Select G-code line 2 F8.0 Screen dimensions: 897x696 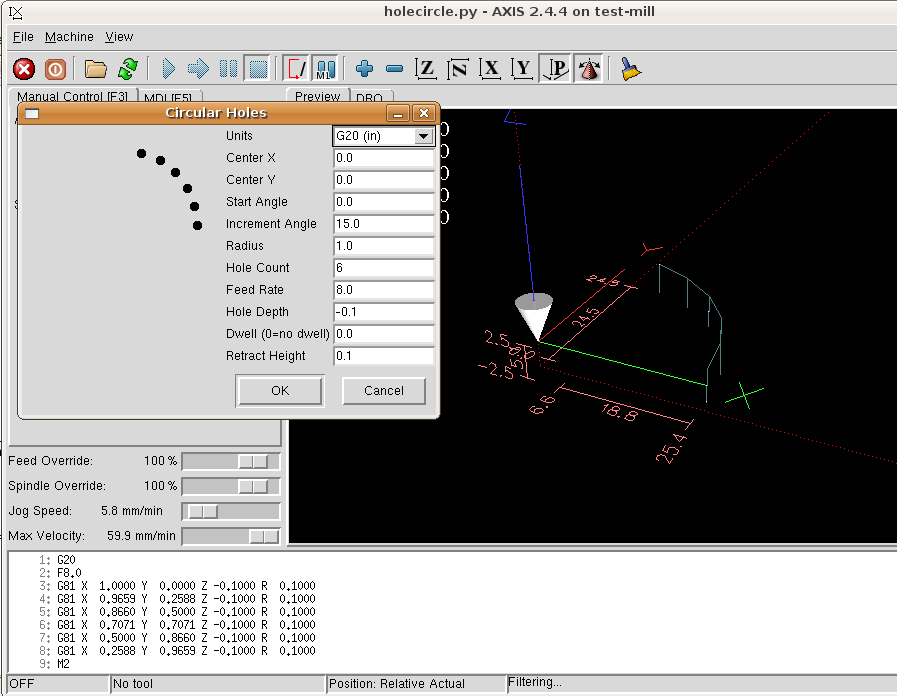pyautogui.click(x=69, y=573)
